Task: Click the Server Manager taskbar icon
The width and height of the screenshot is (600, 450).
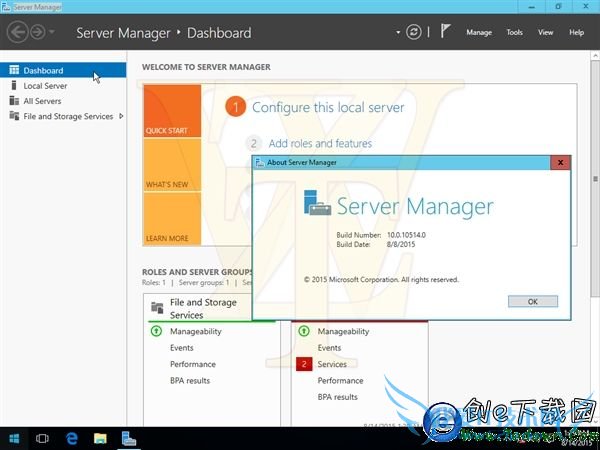Action: pyautogui.click(x=129, y=439)
